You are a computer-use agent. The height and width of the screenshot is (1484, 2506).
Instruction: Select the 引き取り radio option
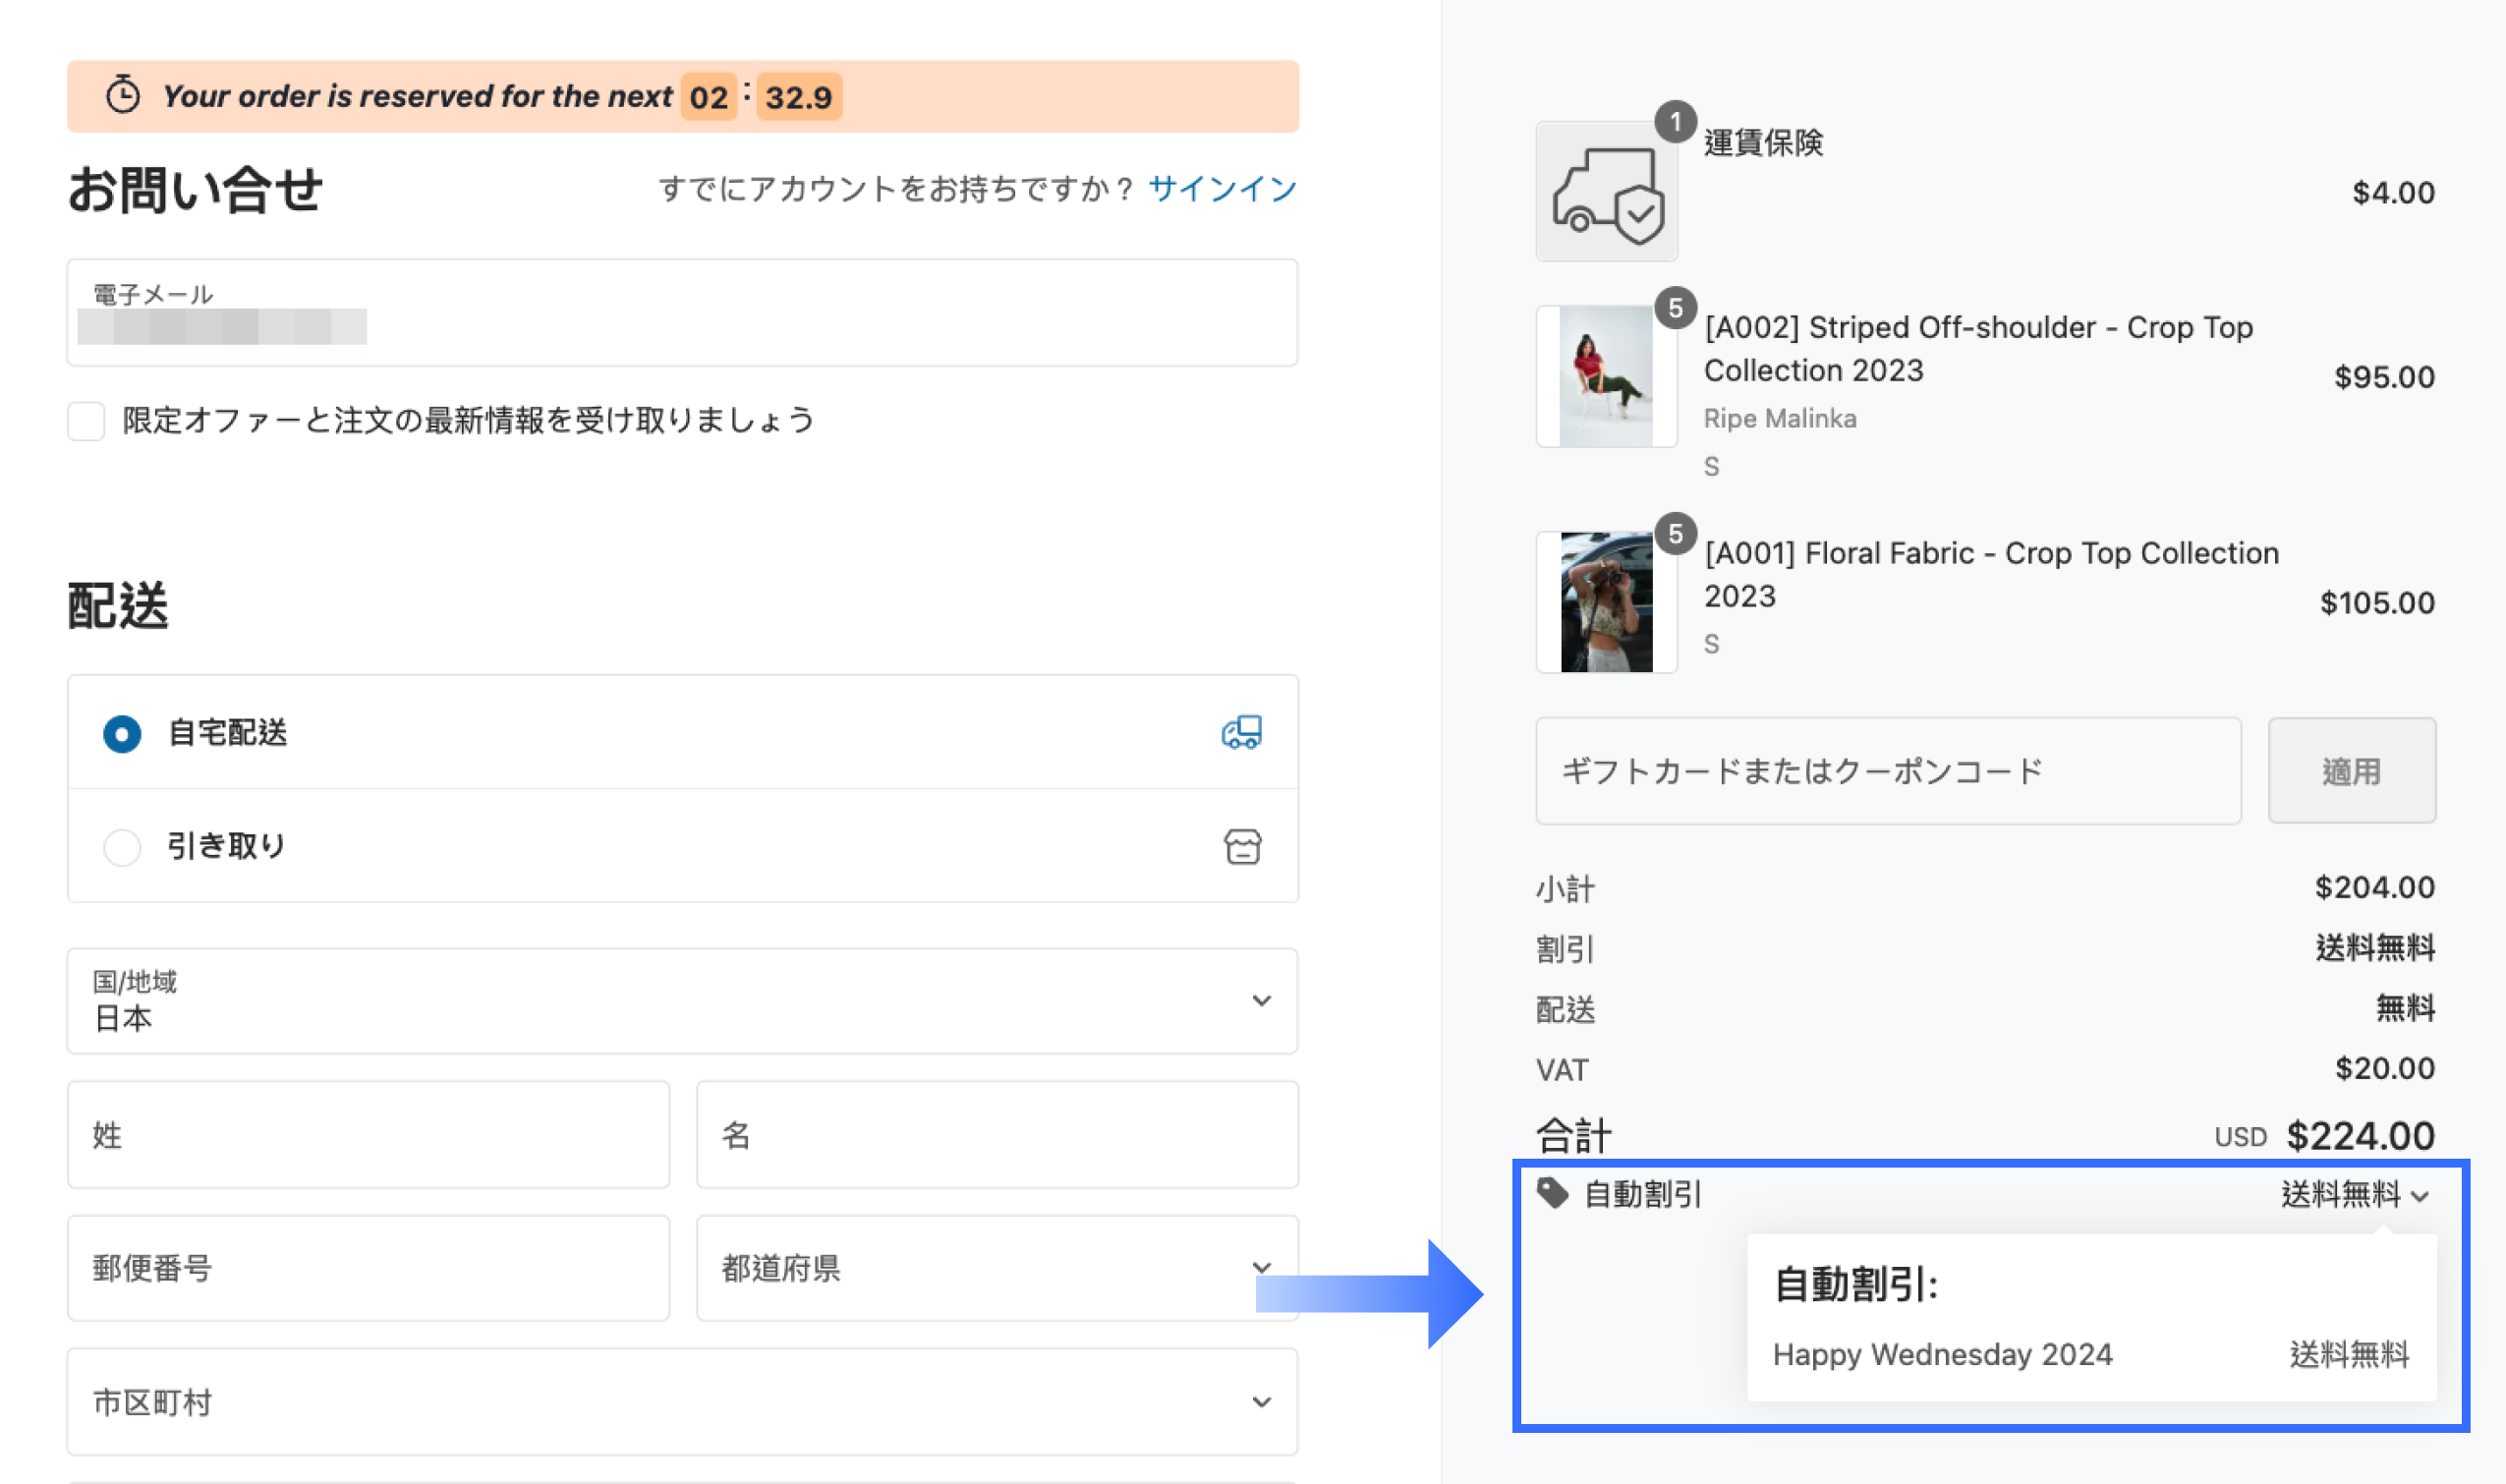(x=122, y=848)
